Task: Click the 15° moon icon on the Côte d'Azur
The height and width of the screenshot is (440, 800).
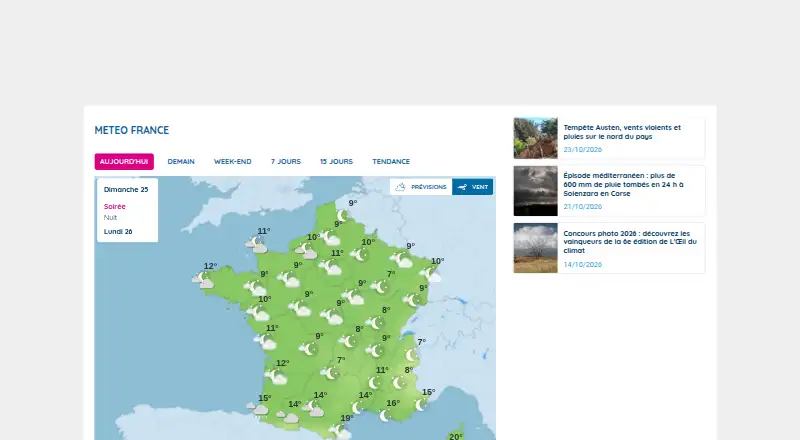Action: point(421,405)
